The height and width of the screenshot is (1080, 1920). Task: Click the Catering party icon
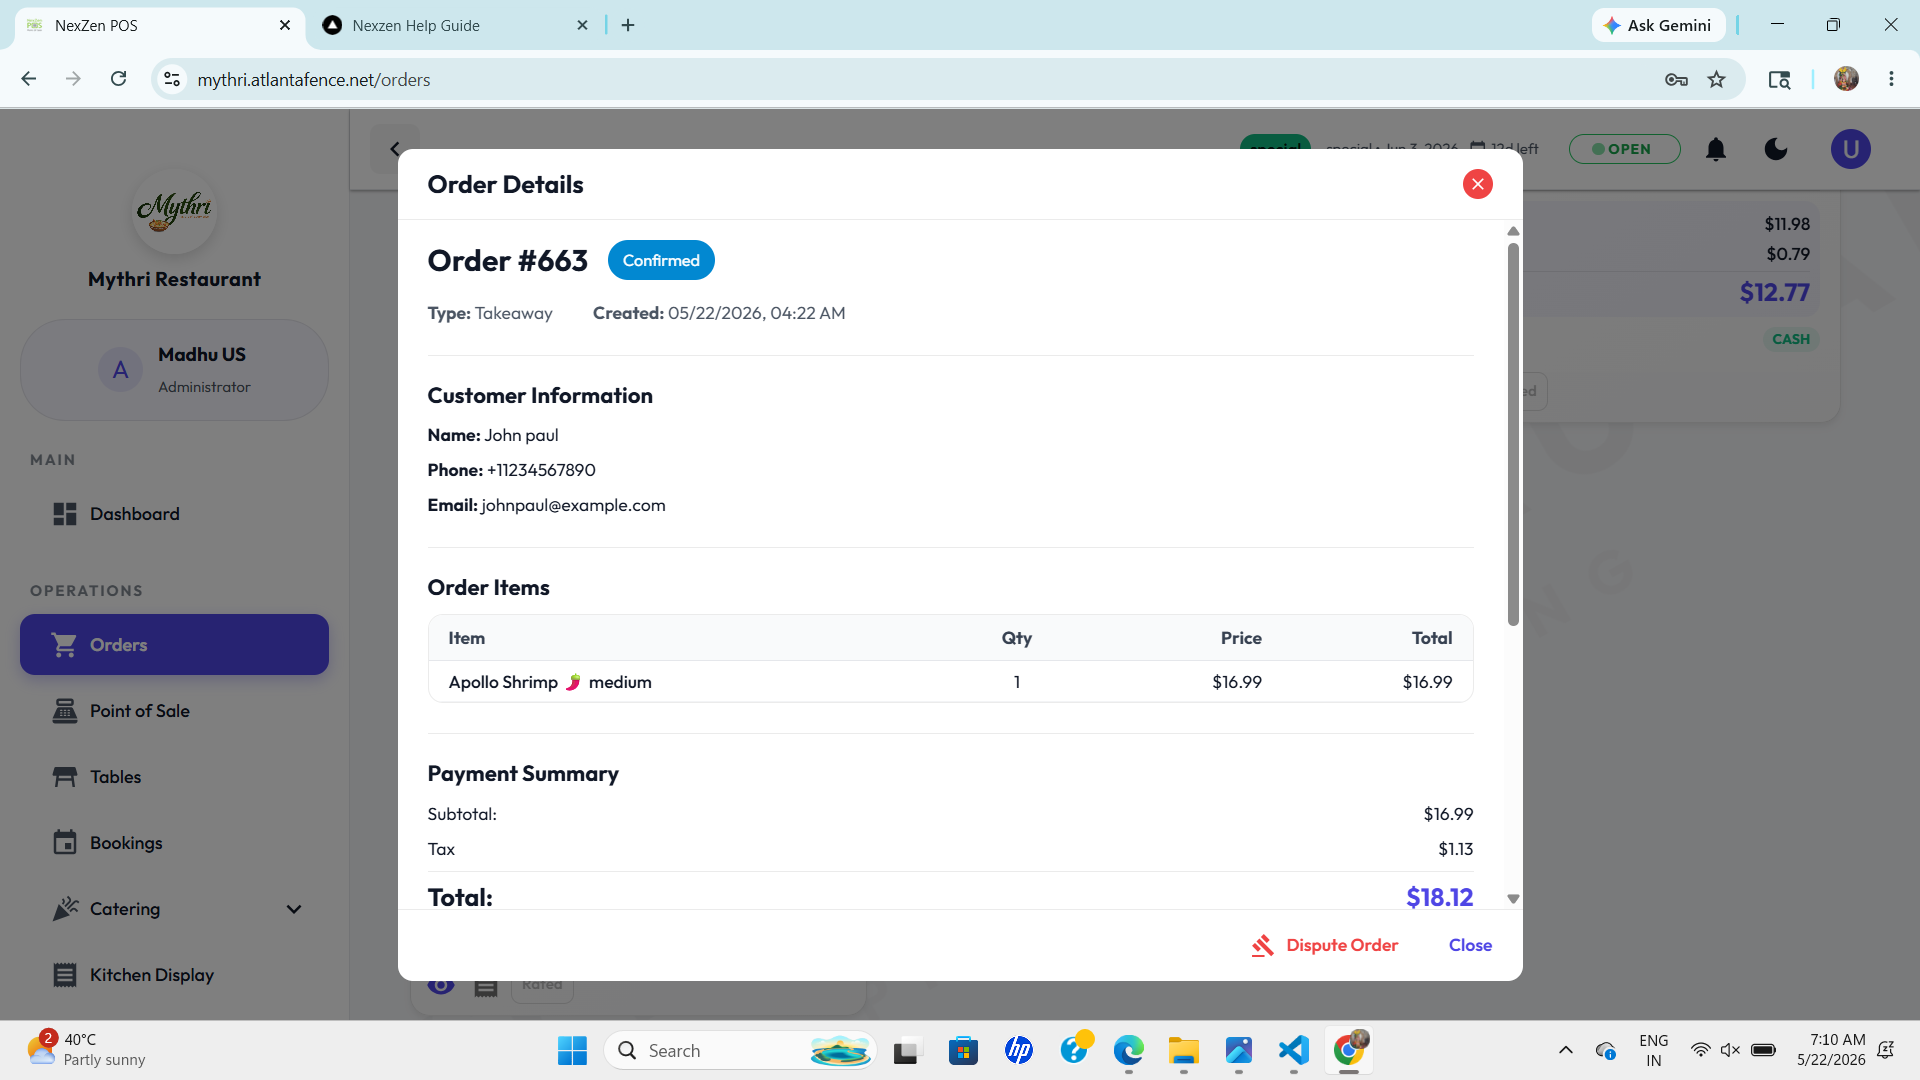pyautogui.click(x=65, y=909)
